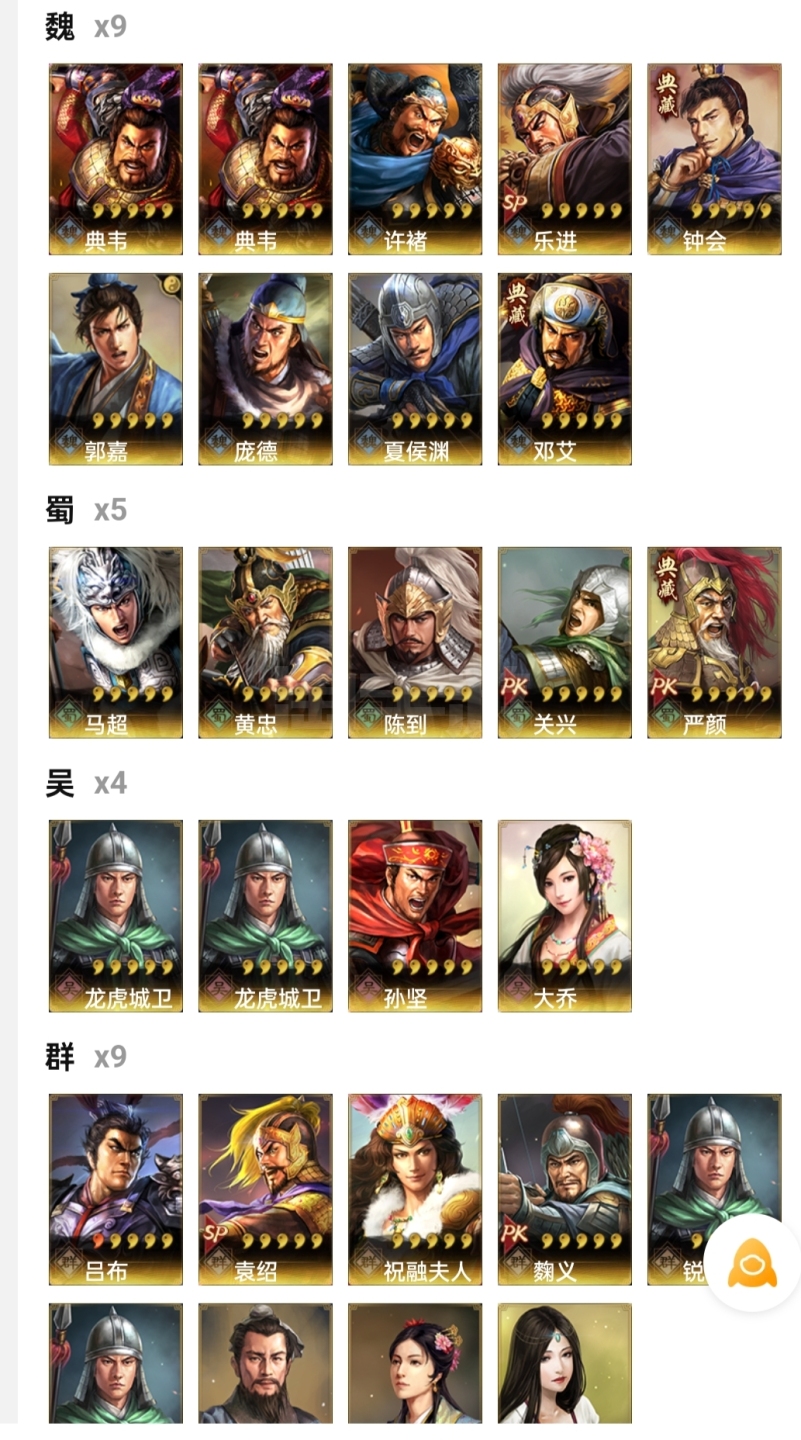The height and width of the screenshot is (1440, 801).
Task: Tap the SP 袁绍 card
Action: [x=265, y=1189]
